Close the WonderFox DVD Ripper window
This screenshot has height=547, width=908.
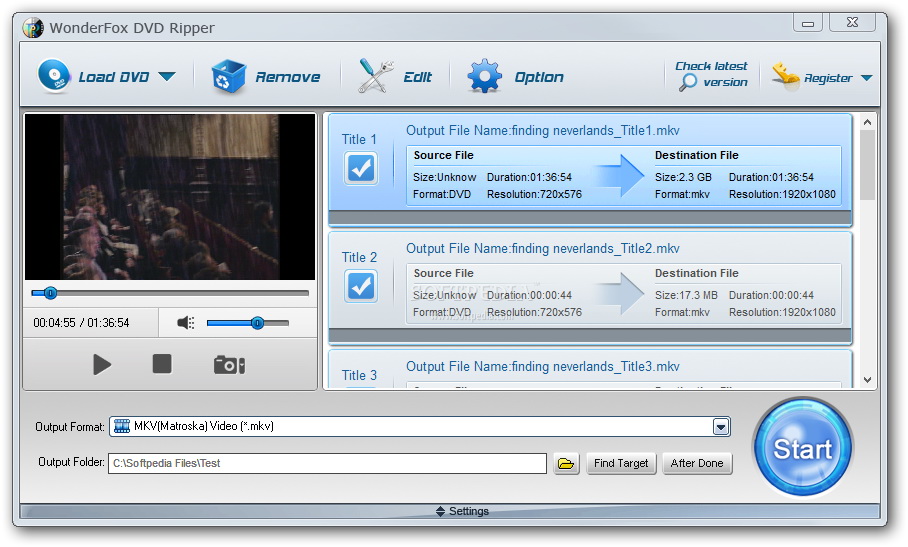[852, 22]
